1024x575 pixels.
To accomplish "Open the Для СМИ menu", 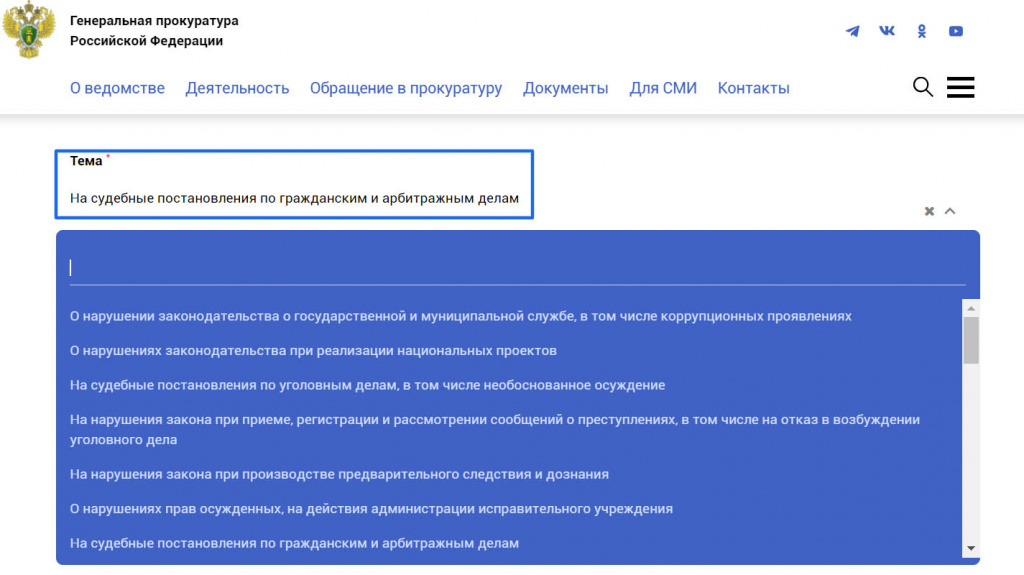I will [x=663, y=88].
